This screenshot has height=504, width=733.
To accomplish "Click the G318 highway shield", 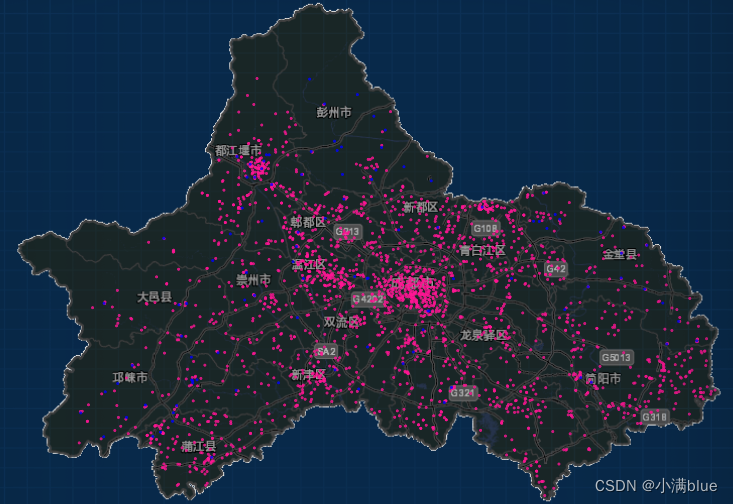I will [x=654, y=417].
